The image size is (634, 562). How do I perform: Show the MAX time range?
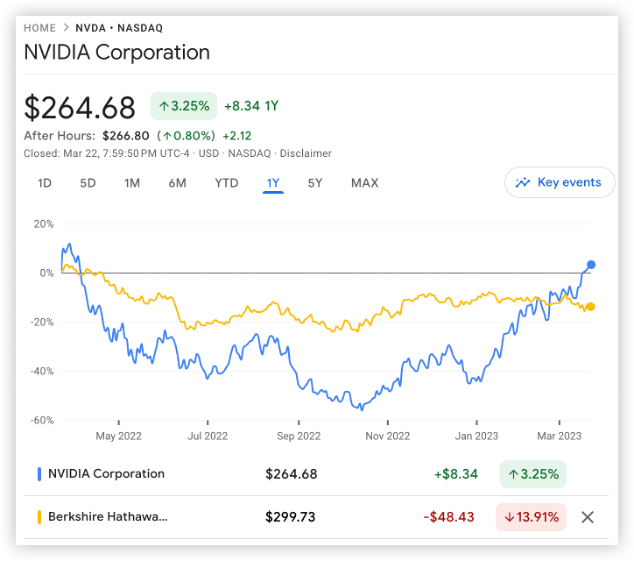point(364,183)
